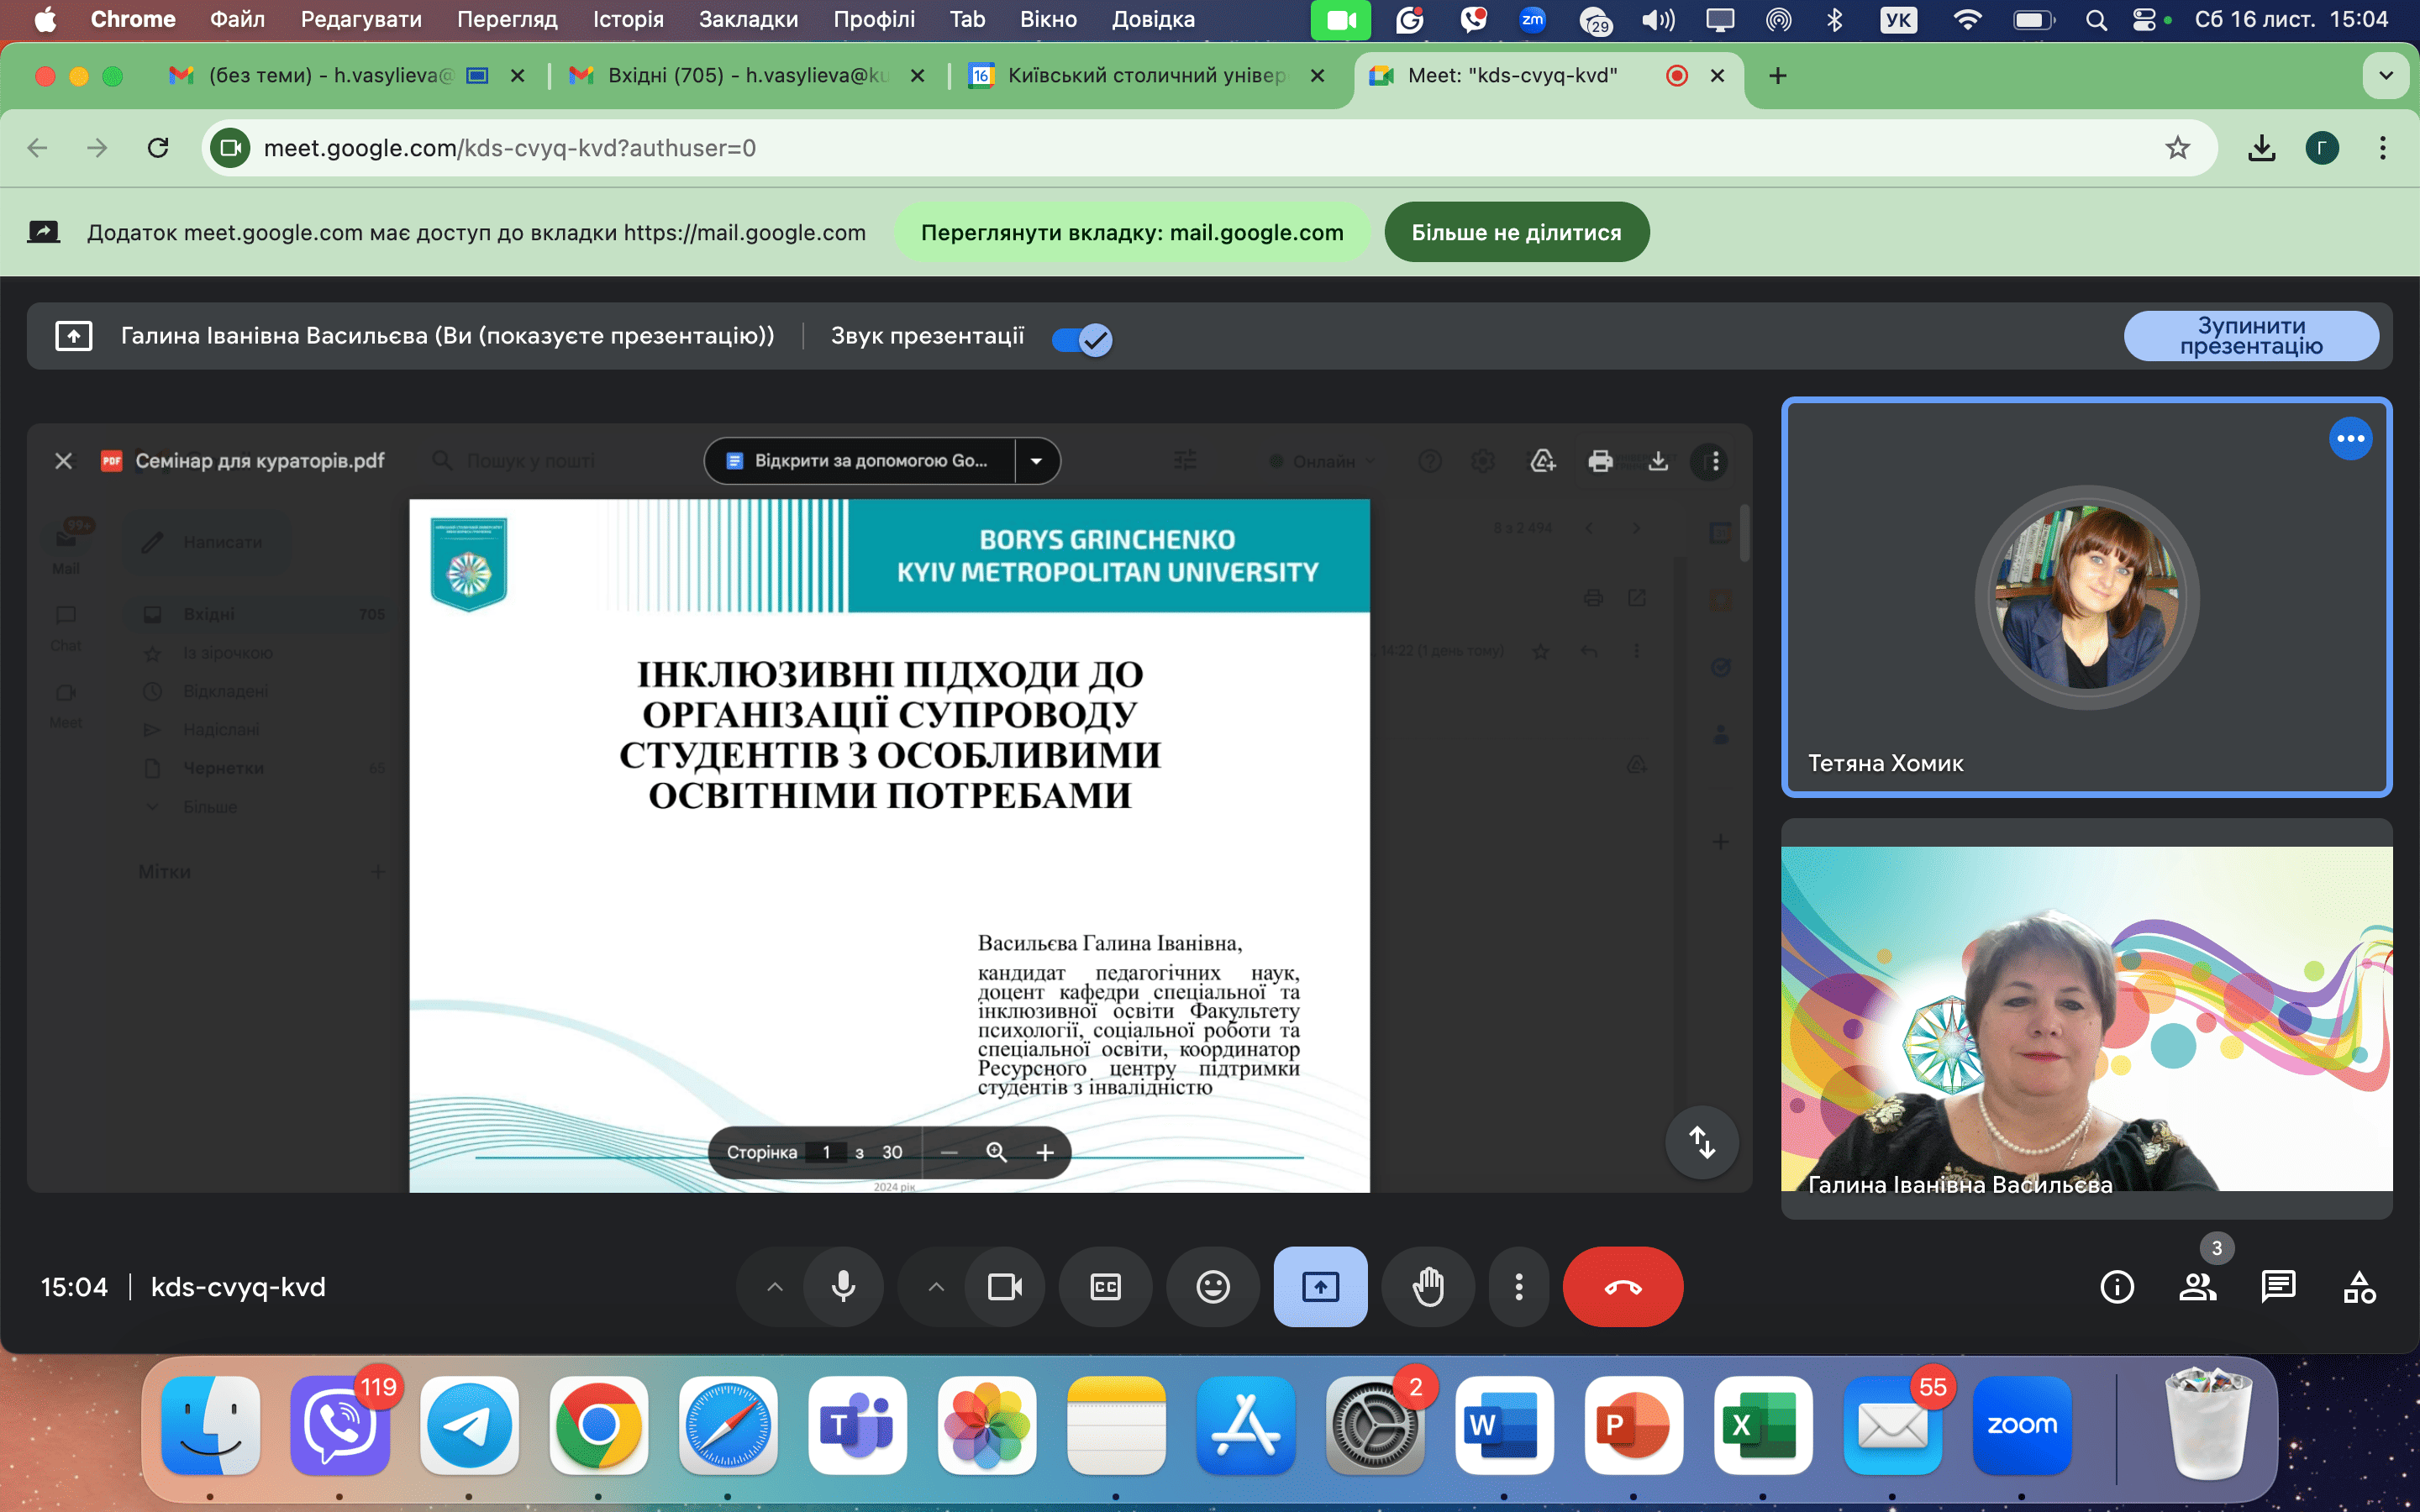2420x1512 pixels.
Task: Mute the microphone
Action: [x=843, y=1286]
